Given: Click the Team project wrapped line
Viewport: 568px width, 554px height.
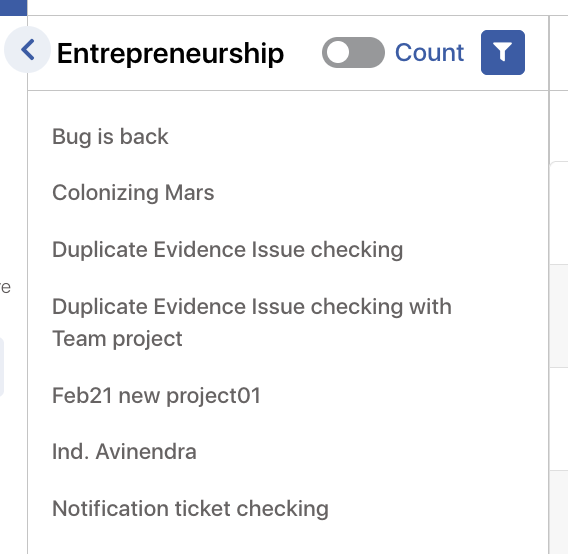Looking at the screenshot, I should (117, 339).
